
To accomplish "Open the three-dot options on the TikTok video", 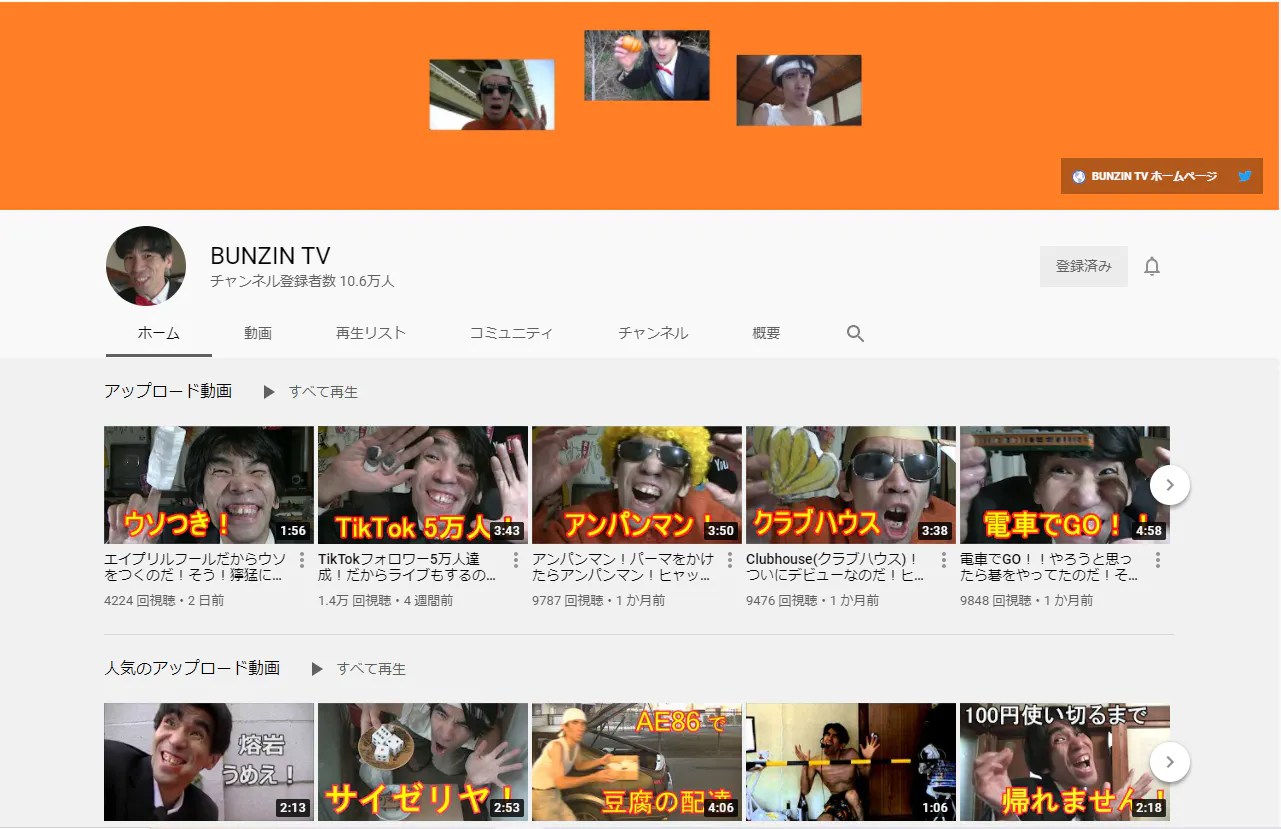I will click(516, 561).
